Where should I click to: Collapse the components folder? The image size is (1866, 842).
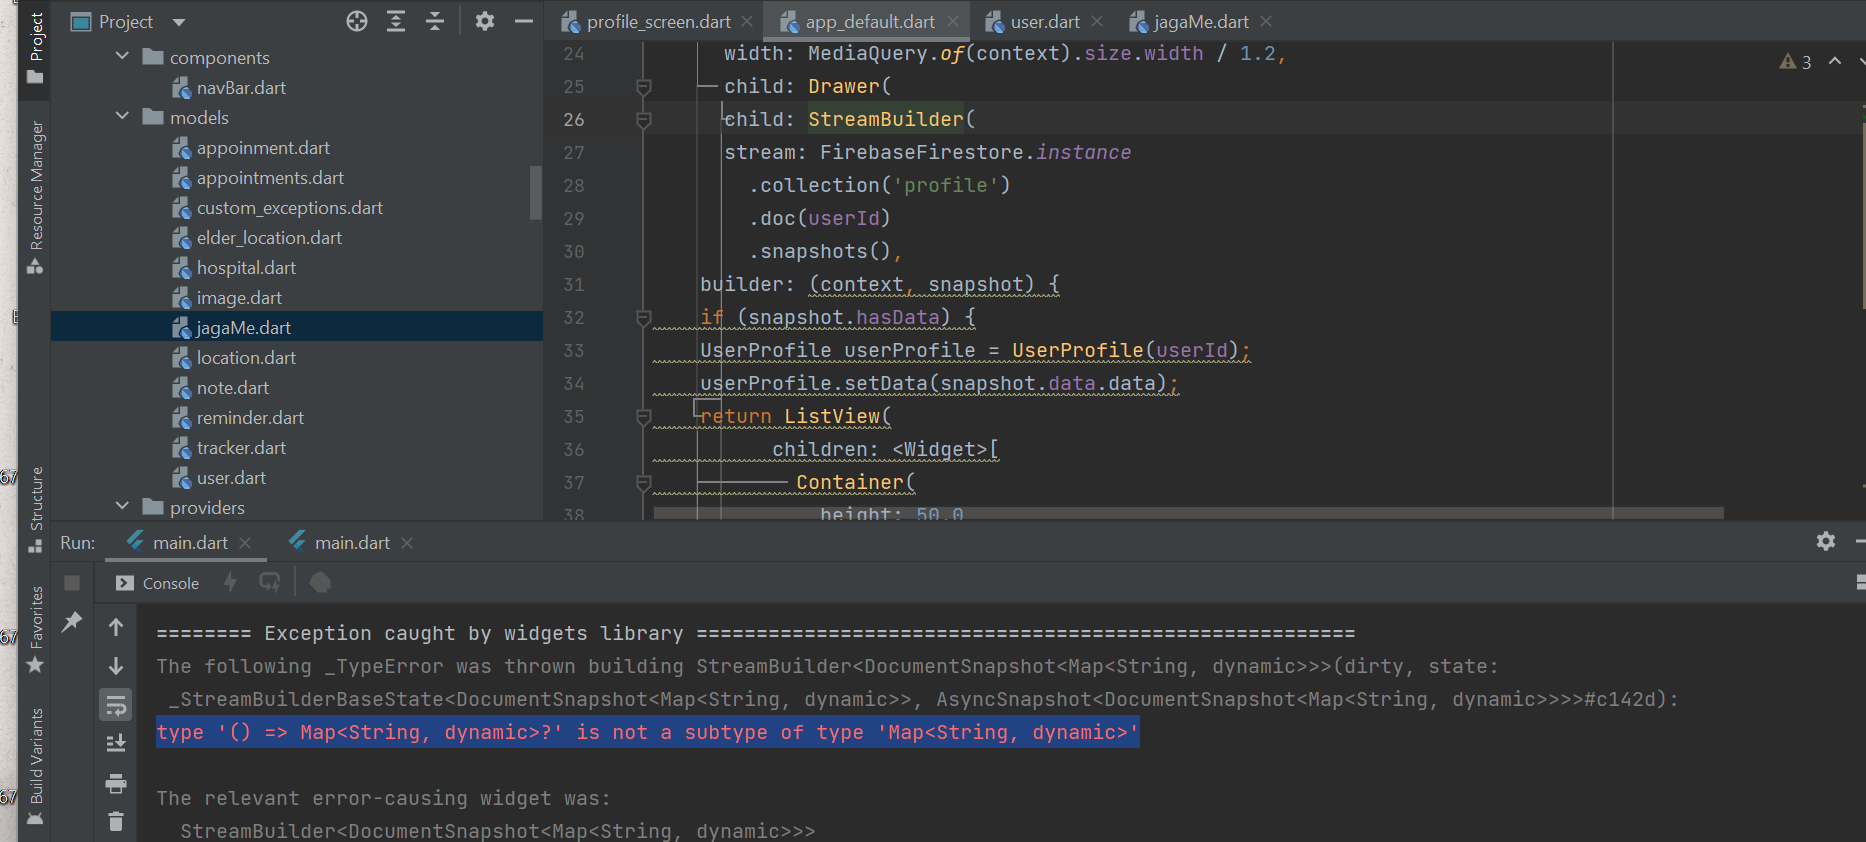pyautogui.click(x=122, y=56)
